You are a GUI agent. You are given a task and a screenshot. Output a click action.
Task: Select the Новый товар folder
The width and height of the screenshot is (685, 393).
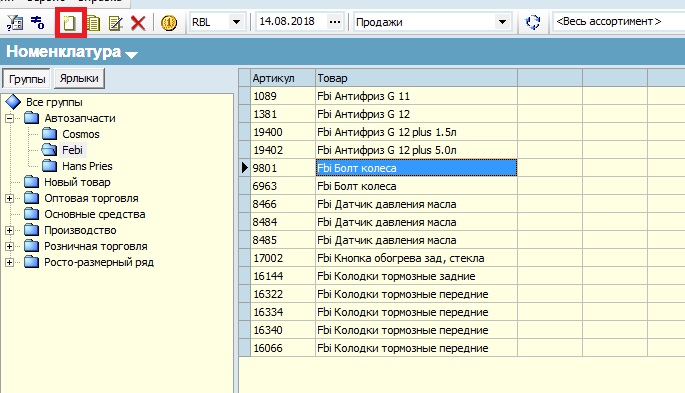click(x=77, y=182)
